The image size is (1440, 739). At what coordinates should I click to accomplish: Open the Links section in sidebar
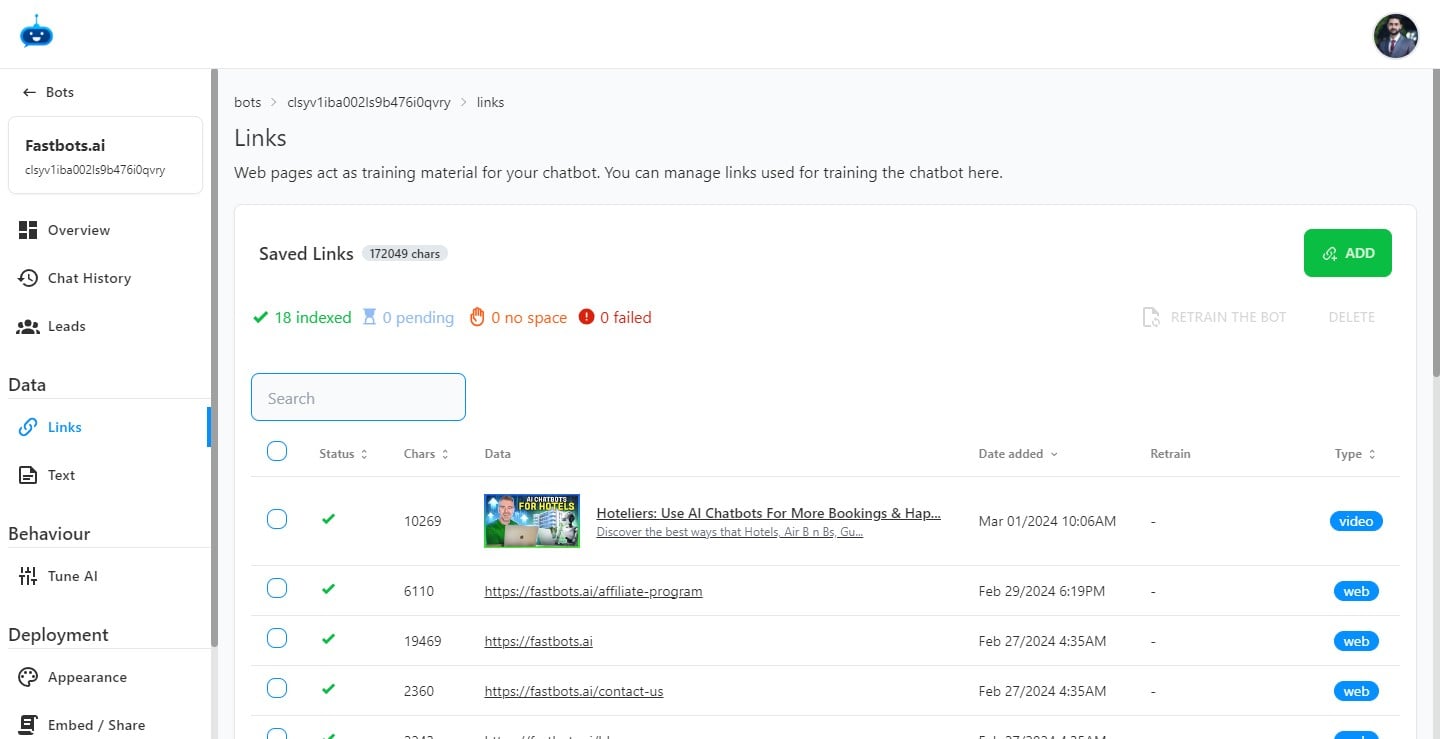click(64, 427)
